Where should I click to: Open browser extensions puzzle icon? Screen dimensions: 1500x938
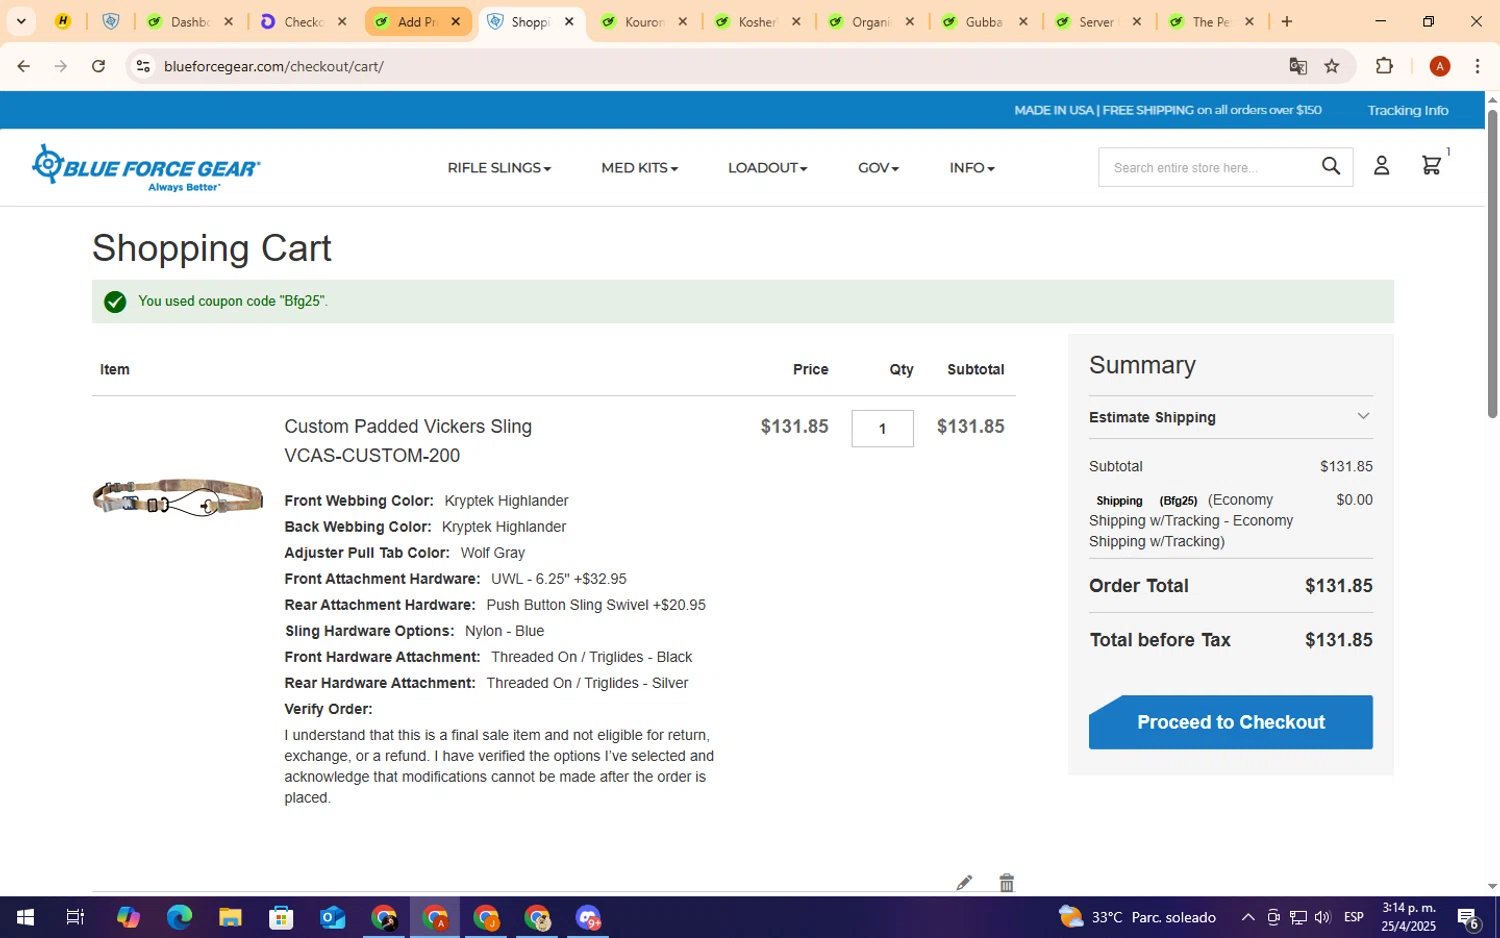coord(1384,66)
